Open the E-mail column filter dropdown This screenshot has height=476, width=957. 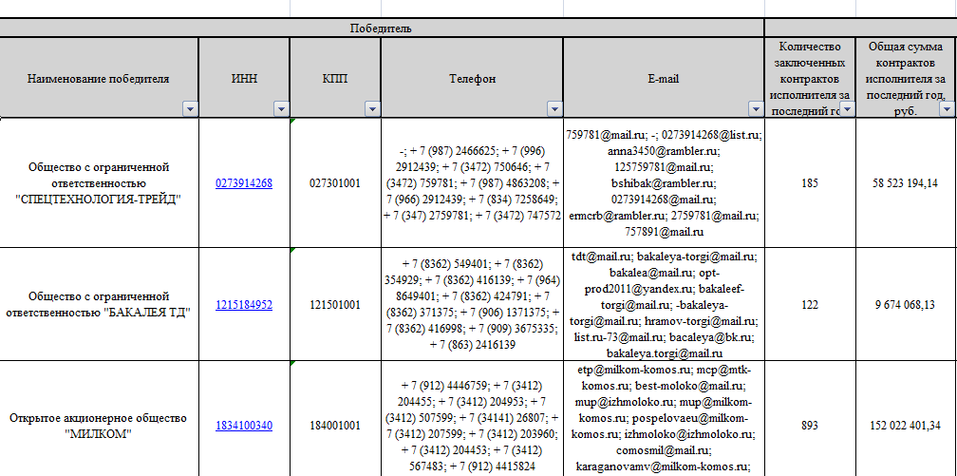click(753, 109)
